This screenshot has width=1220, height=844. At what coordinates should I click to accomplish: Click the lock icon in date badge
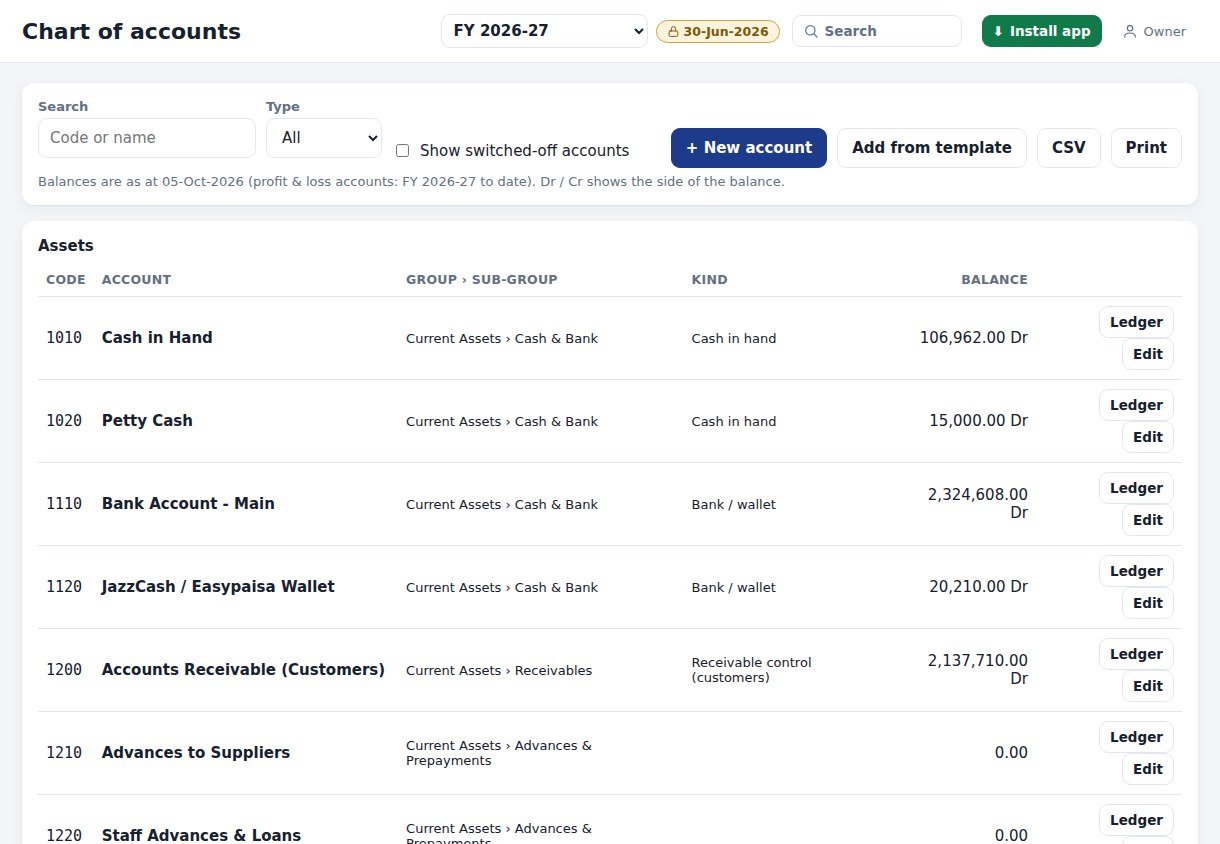673,31
